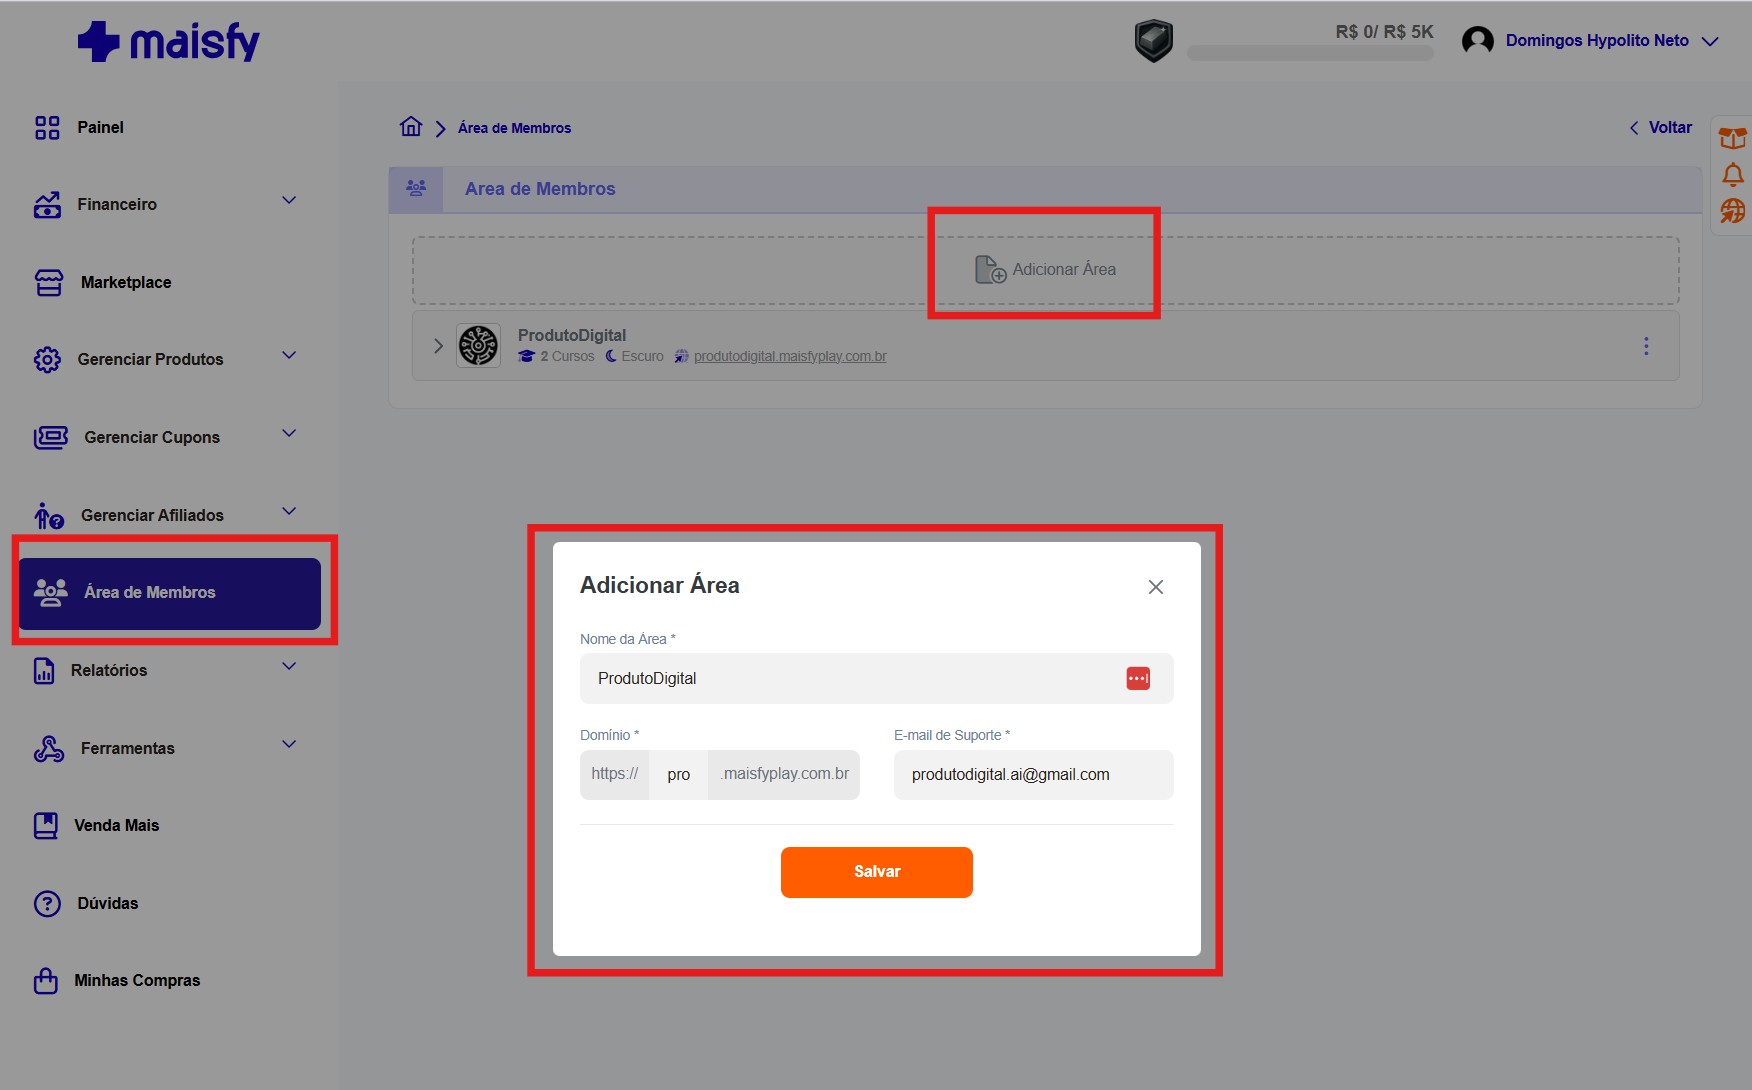Open the shield level badge icon
1752x1090 pixels.
point(1153,42)
